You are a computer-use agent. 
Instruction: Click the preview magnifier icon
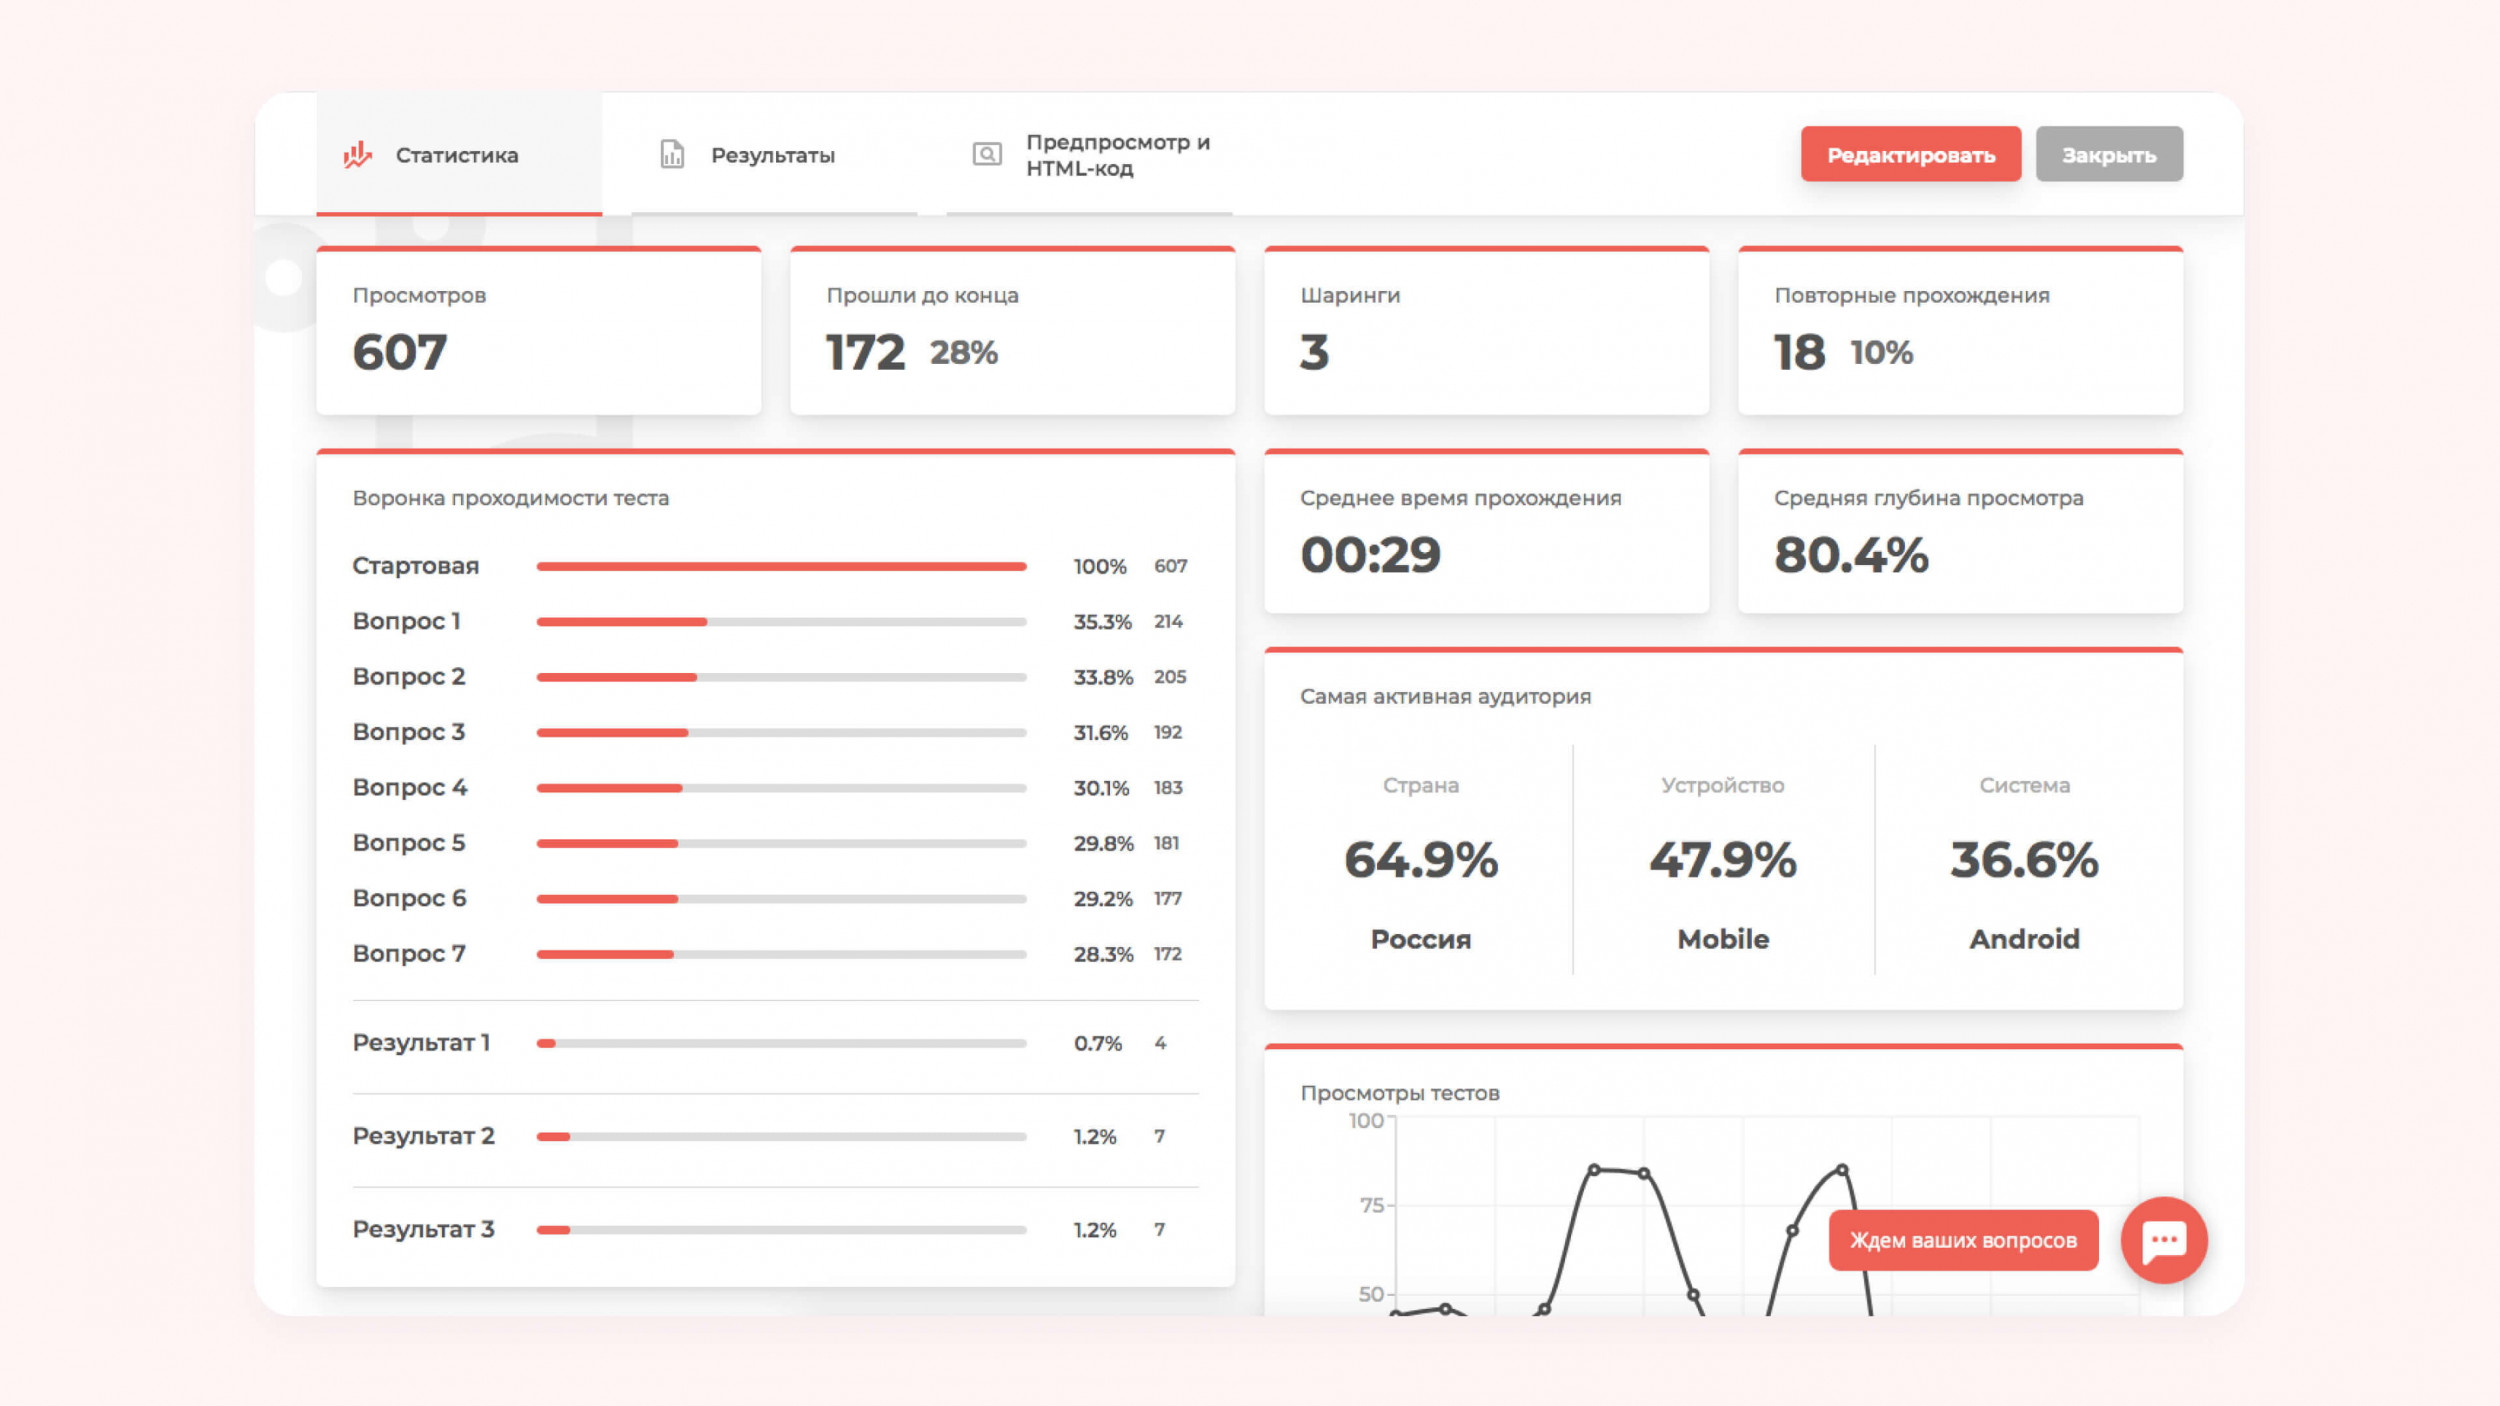click(986, 154)
